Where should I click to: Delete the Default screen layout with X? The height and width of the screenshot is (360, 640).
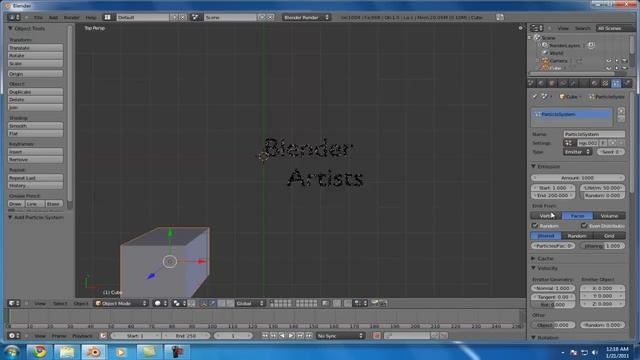182,17
